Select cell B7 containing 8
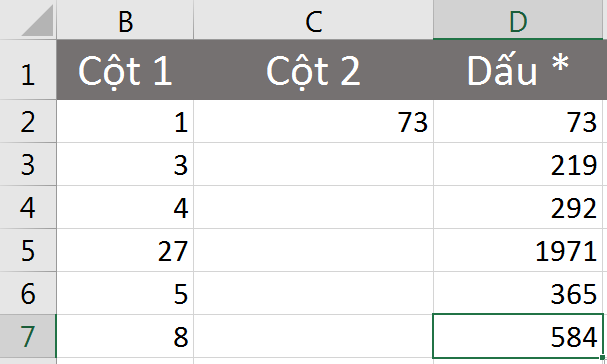 click(x=125, y=337)
